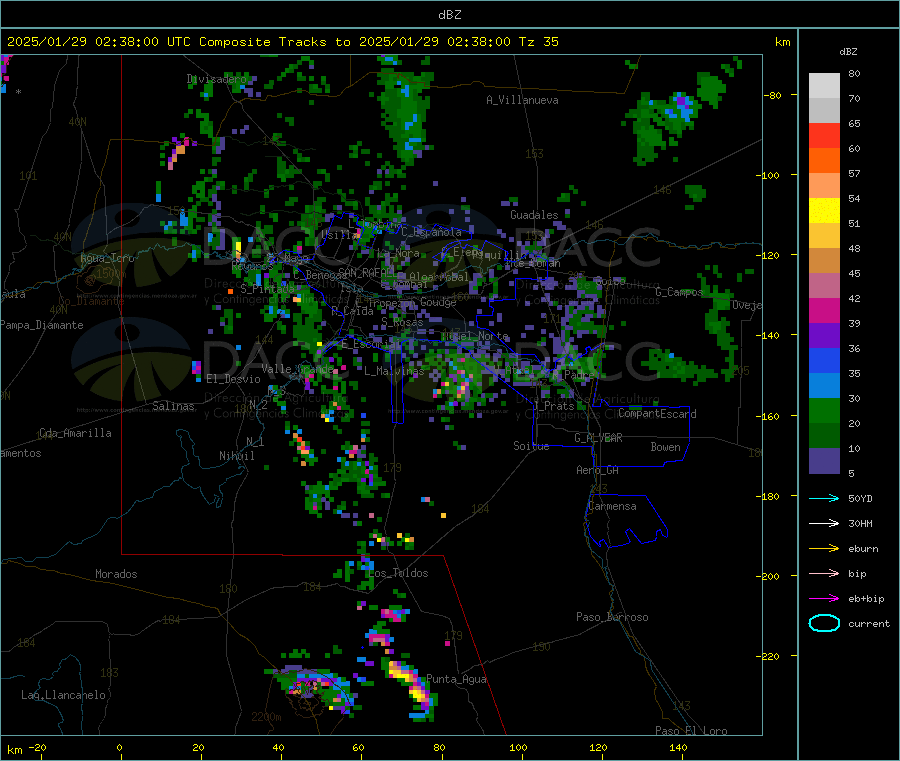The image size is (900, 761).
Task: Click the Aero_GA map label
Action: pos(598,470)
